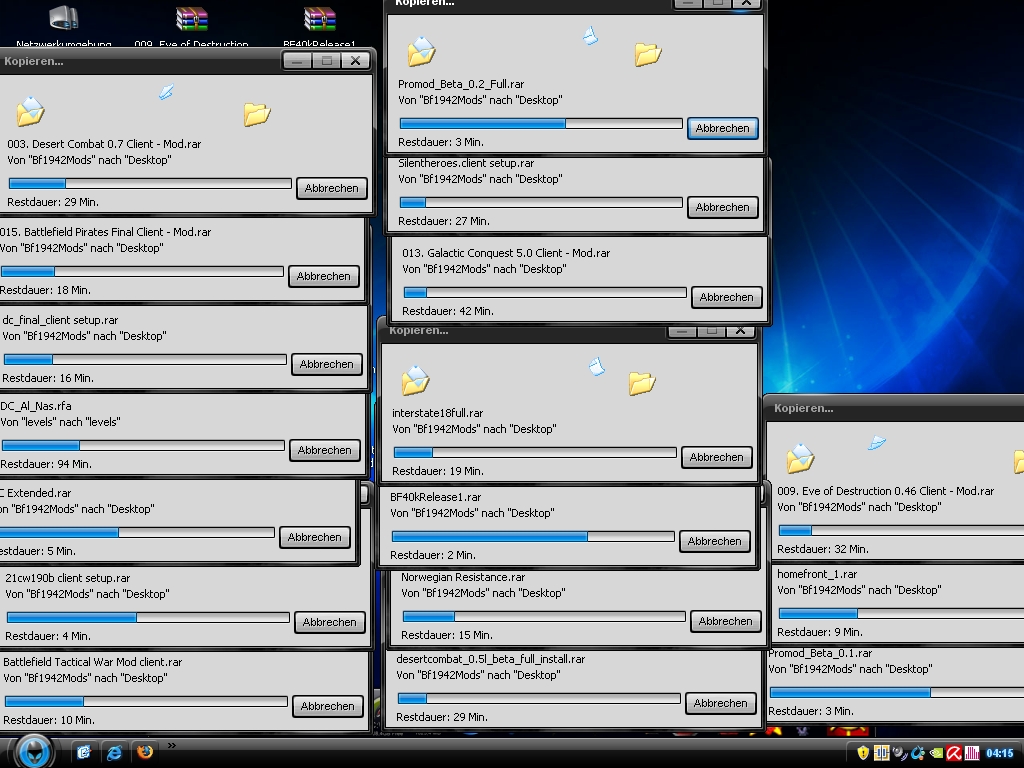Click progress bar of BF40kRelease1.rar copy
The height and width of the screenshot is (768, 1024).
tap(533, 536)
